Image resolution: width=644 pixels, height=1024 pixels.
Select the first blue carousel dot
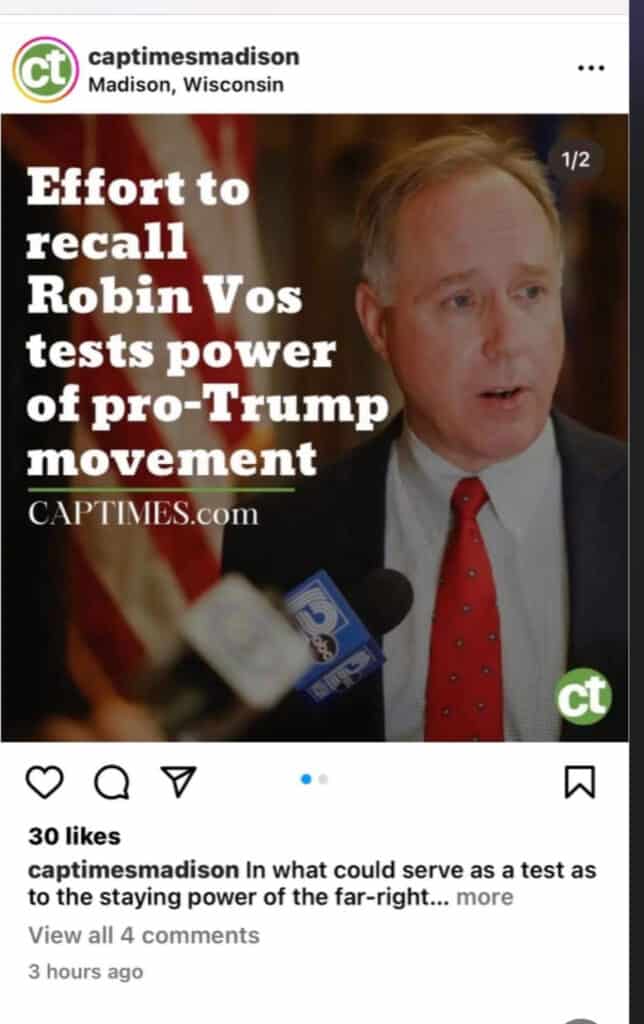click(x=306, y=779)
